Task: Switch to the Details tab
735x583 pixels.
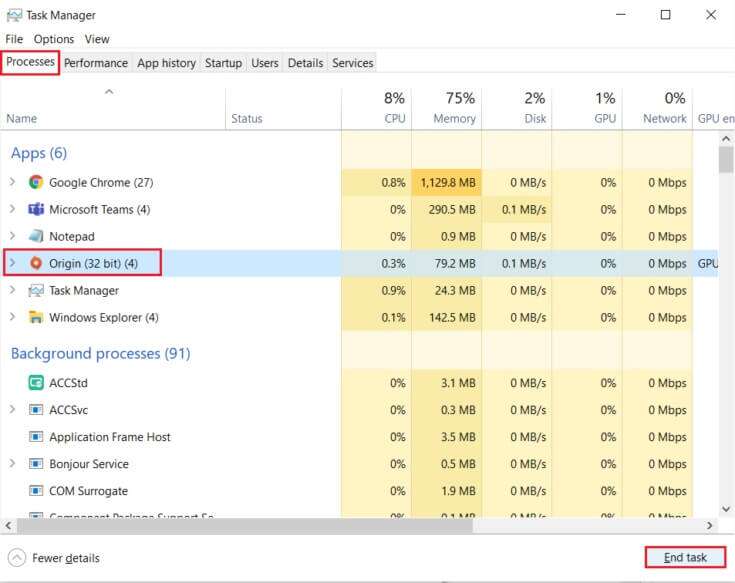Action: point(305,63)
